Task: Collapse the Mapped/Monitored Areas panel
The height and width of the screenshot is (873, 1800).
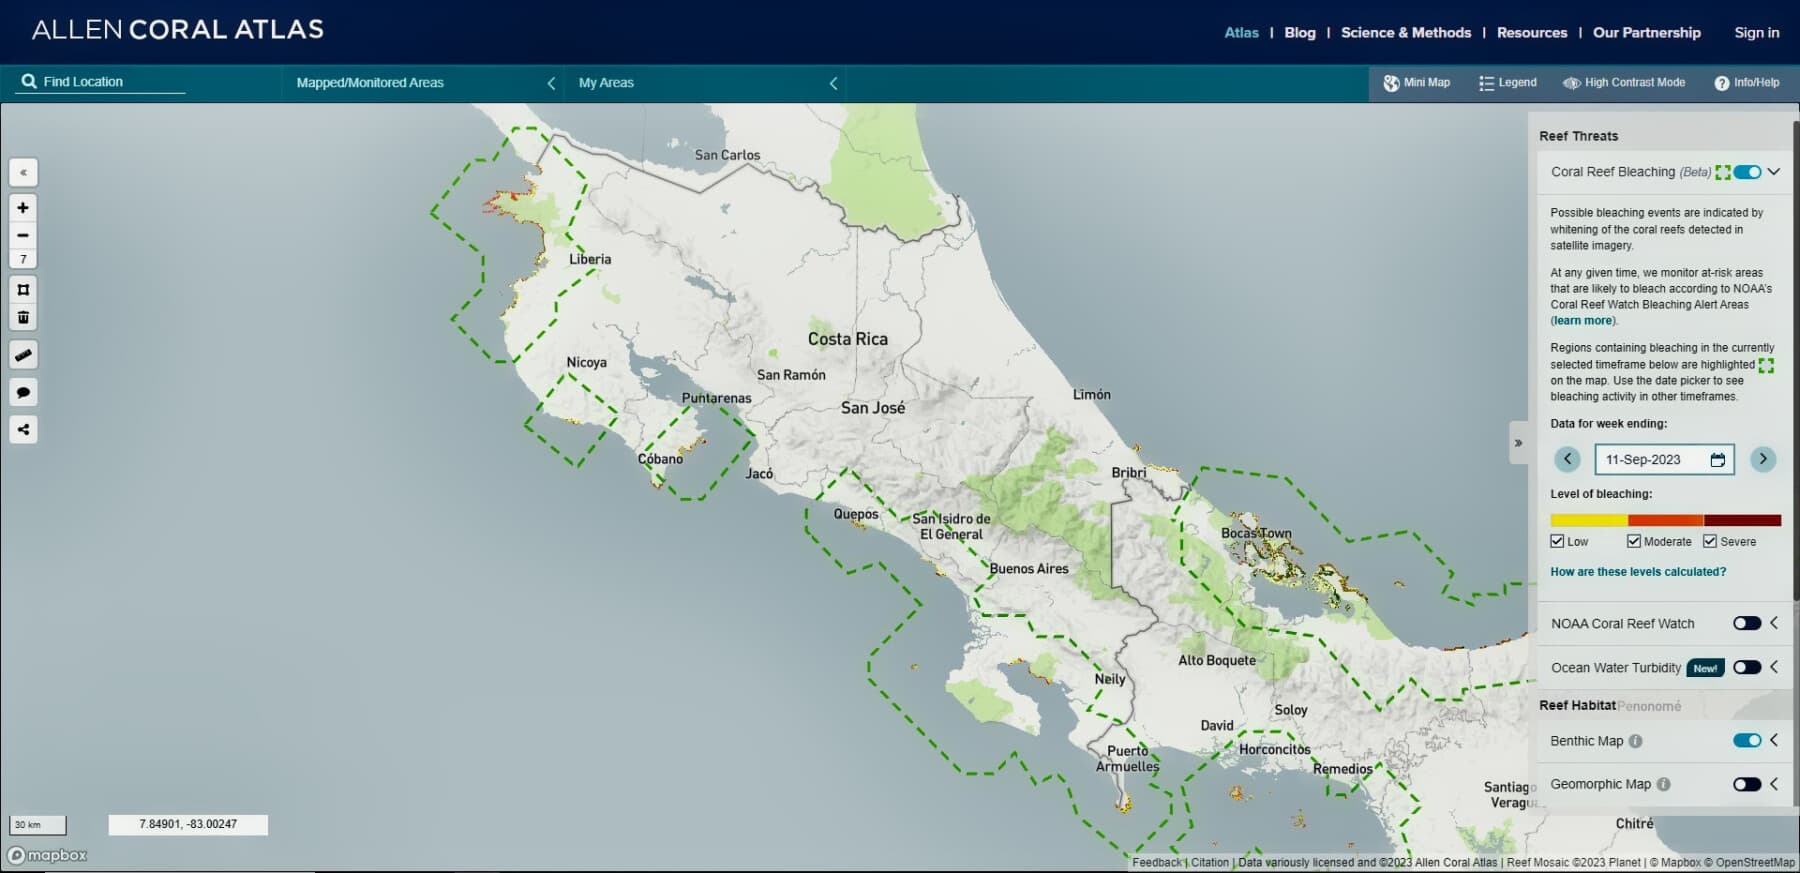Action: [x=551, y=83]
